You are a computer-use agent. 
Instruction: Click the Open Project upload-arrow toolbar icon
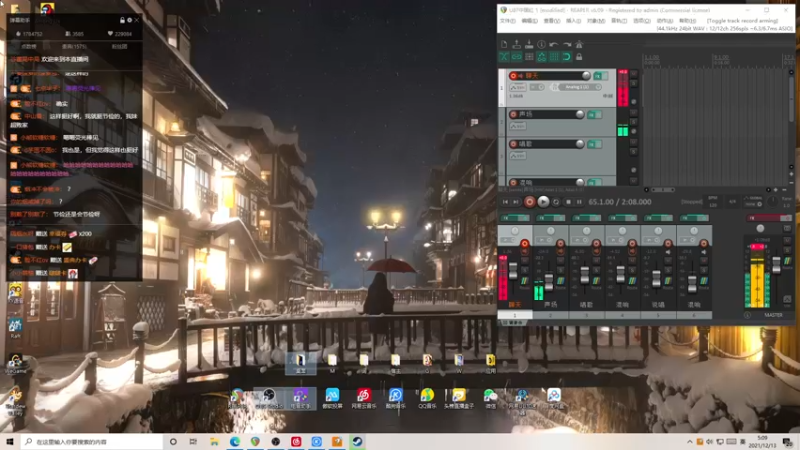[516, 44]
